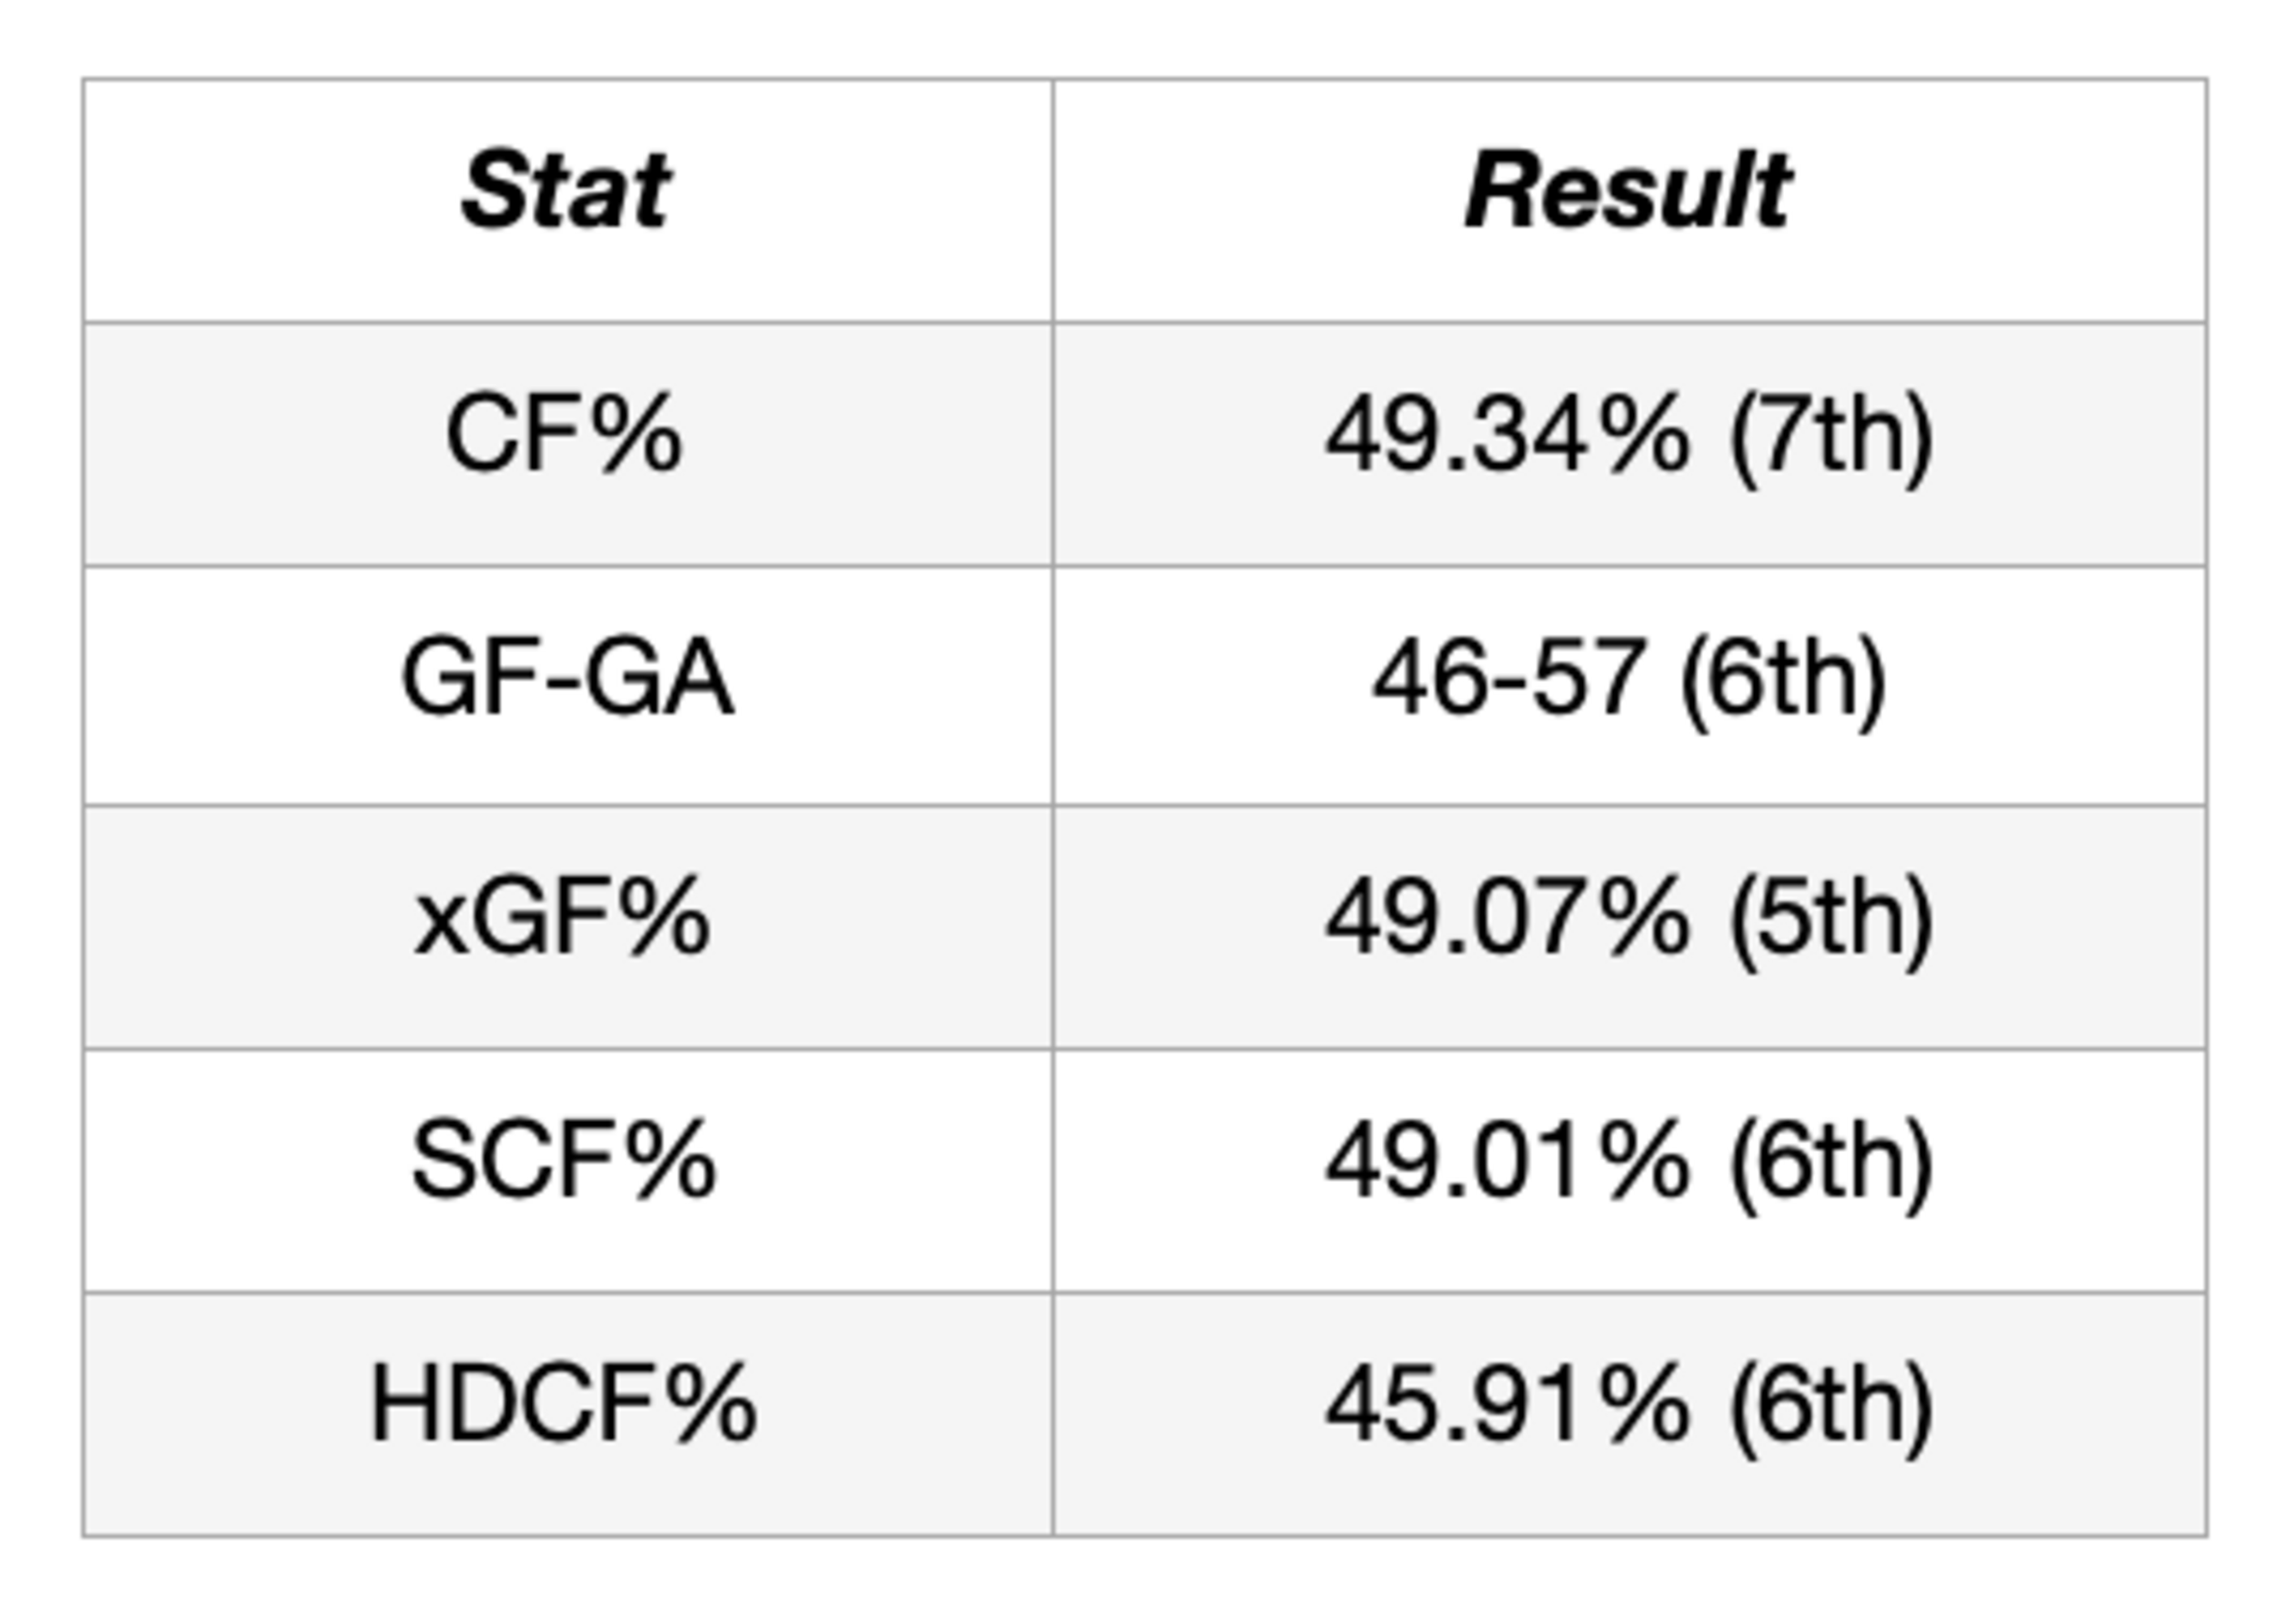Click the (6th) rank in HDCF% row

click(1830, 1406)
